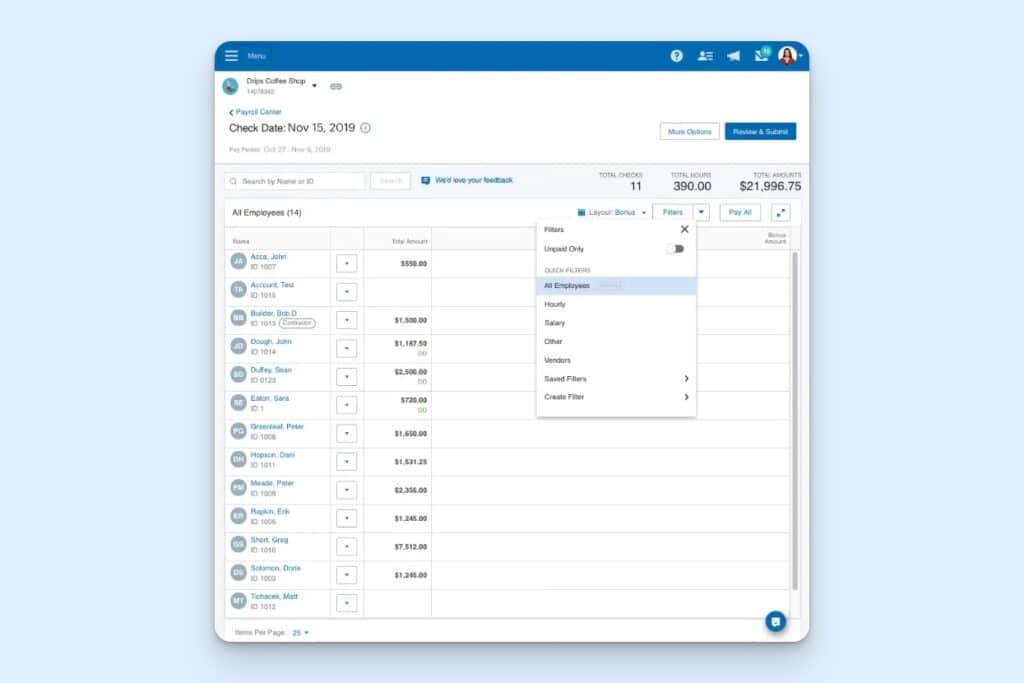
Task: Open the contacts people icon in header
Action: click(705, 56)
